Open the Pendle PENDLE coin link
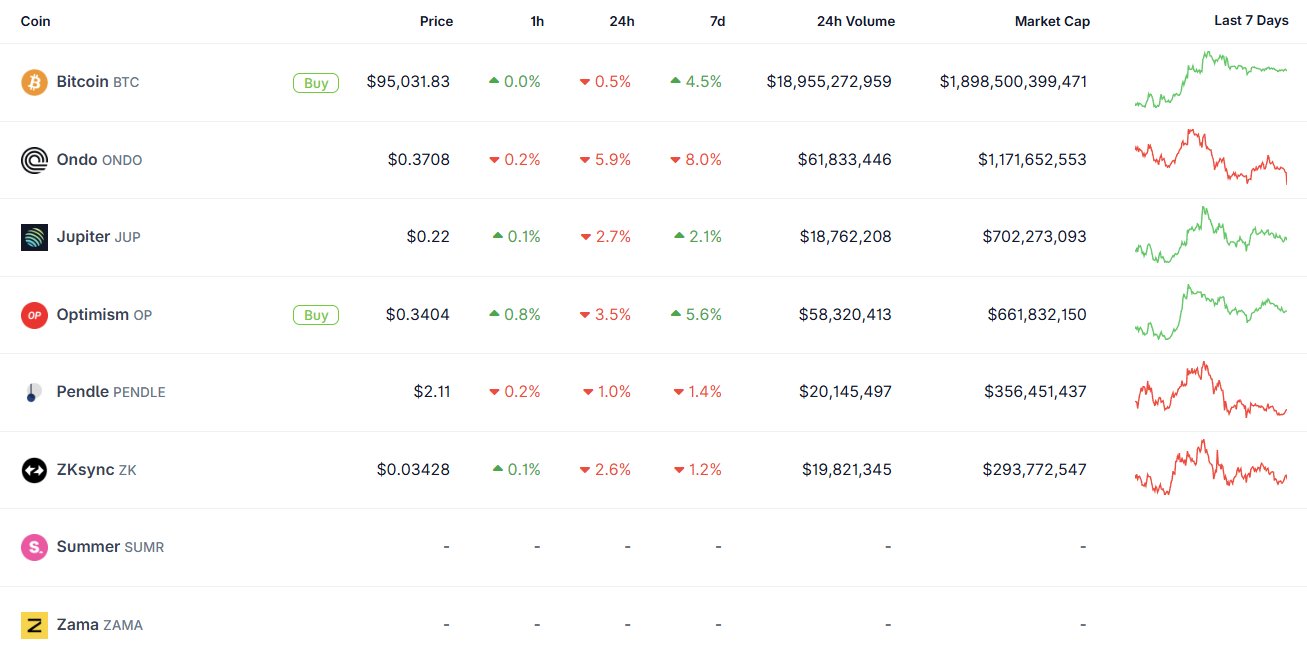 (110, 392)
